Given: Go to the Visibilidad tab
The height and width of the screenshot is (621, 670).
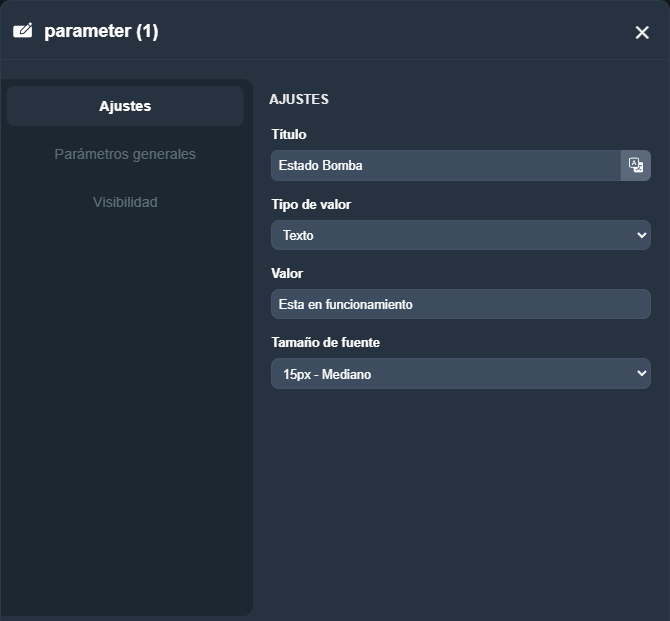Looking at the screenshot, I should click(125, 202).
